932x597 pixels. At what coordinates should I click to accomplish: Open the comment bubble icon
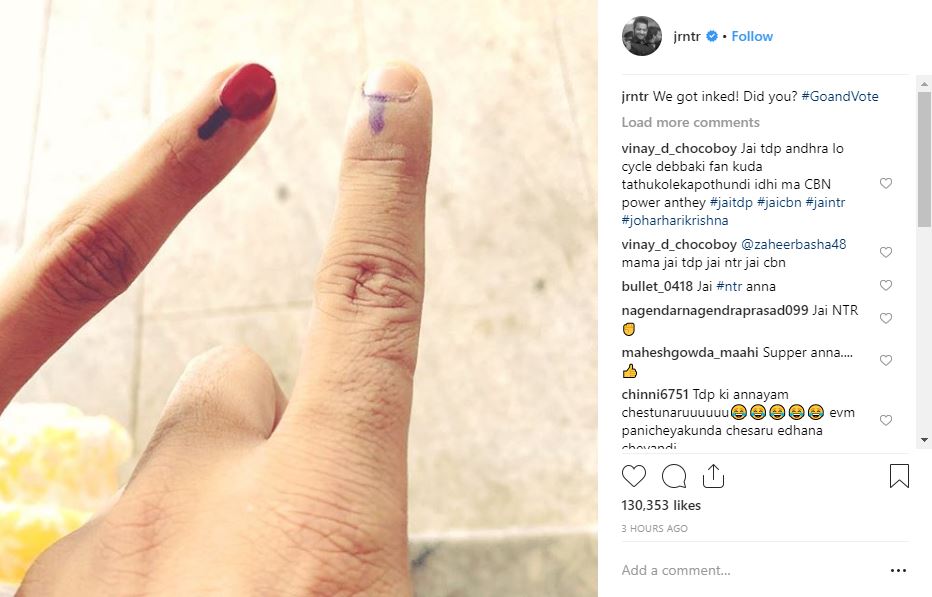[674, 476]
